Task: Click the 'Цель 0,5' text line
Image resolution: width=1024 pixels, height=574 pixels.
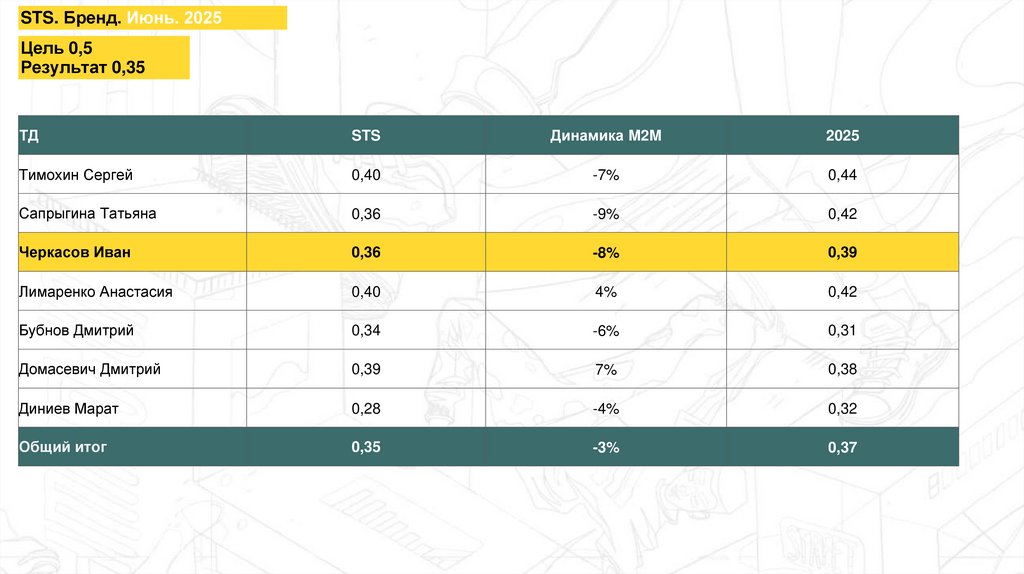Action: (x=56, y=48)
